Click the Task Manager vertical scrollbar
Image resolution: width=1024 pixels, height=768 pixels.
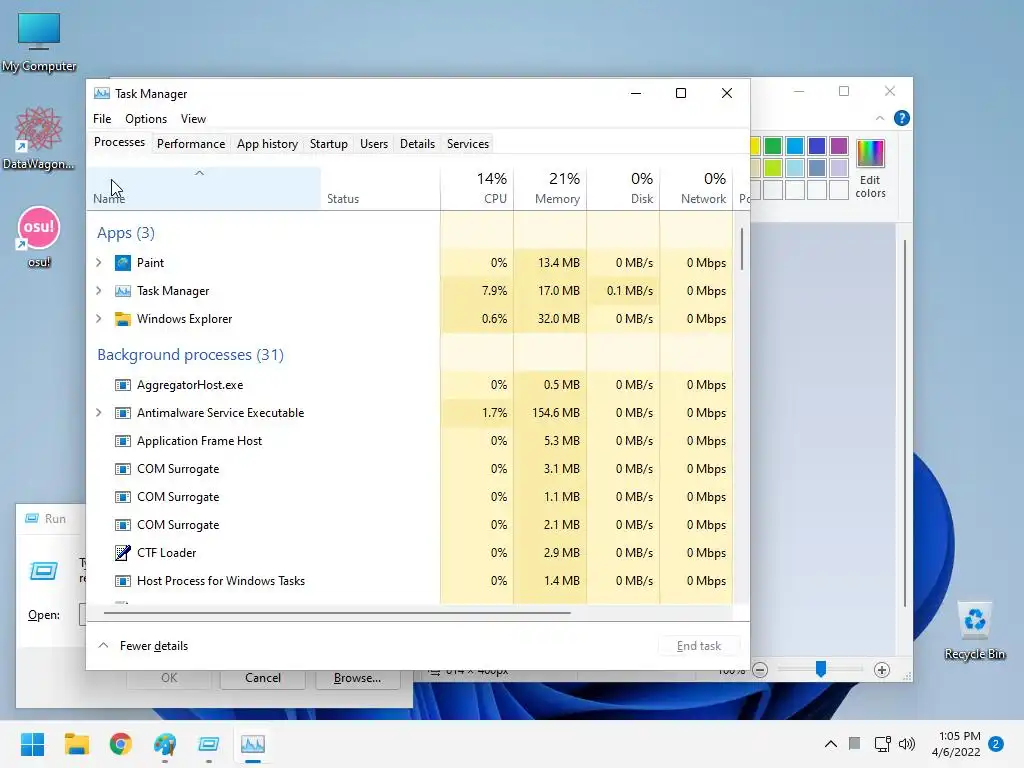click(x=742, y=249)
